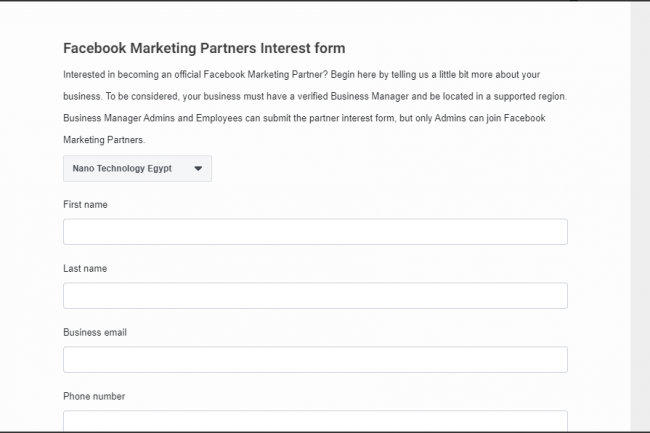
Task: Click the Facebook Marketing Partners Interest form heading
Action: 204,48
